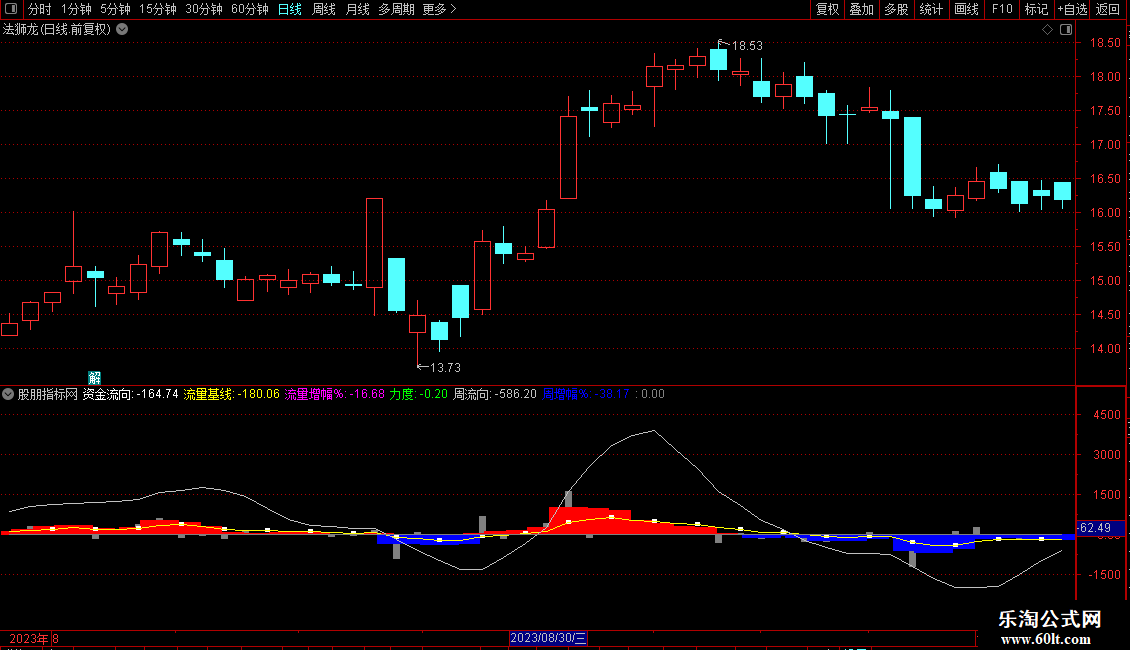
Task: Click the 4500 indicator axis label
Action: [1107, 415]
